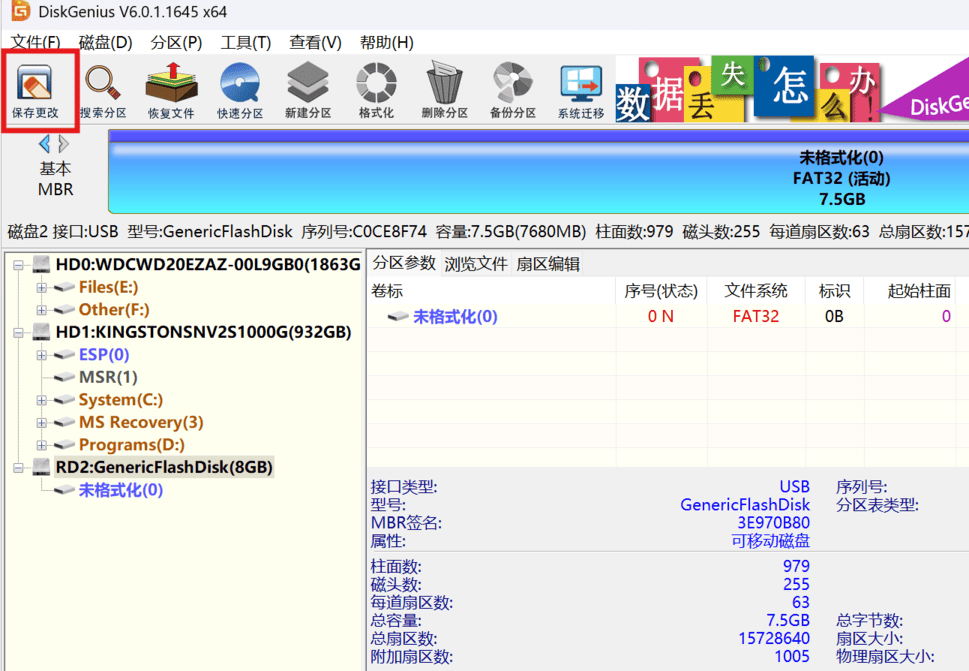Click the RD2 flash disk icon

point(41,466)
